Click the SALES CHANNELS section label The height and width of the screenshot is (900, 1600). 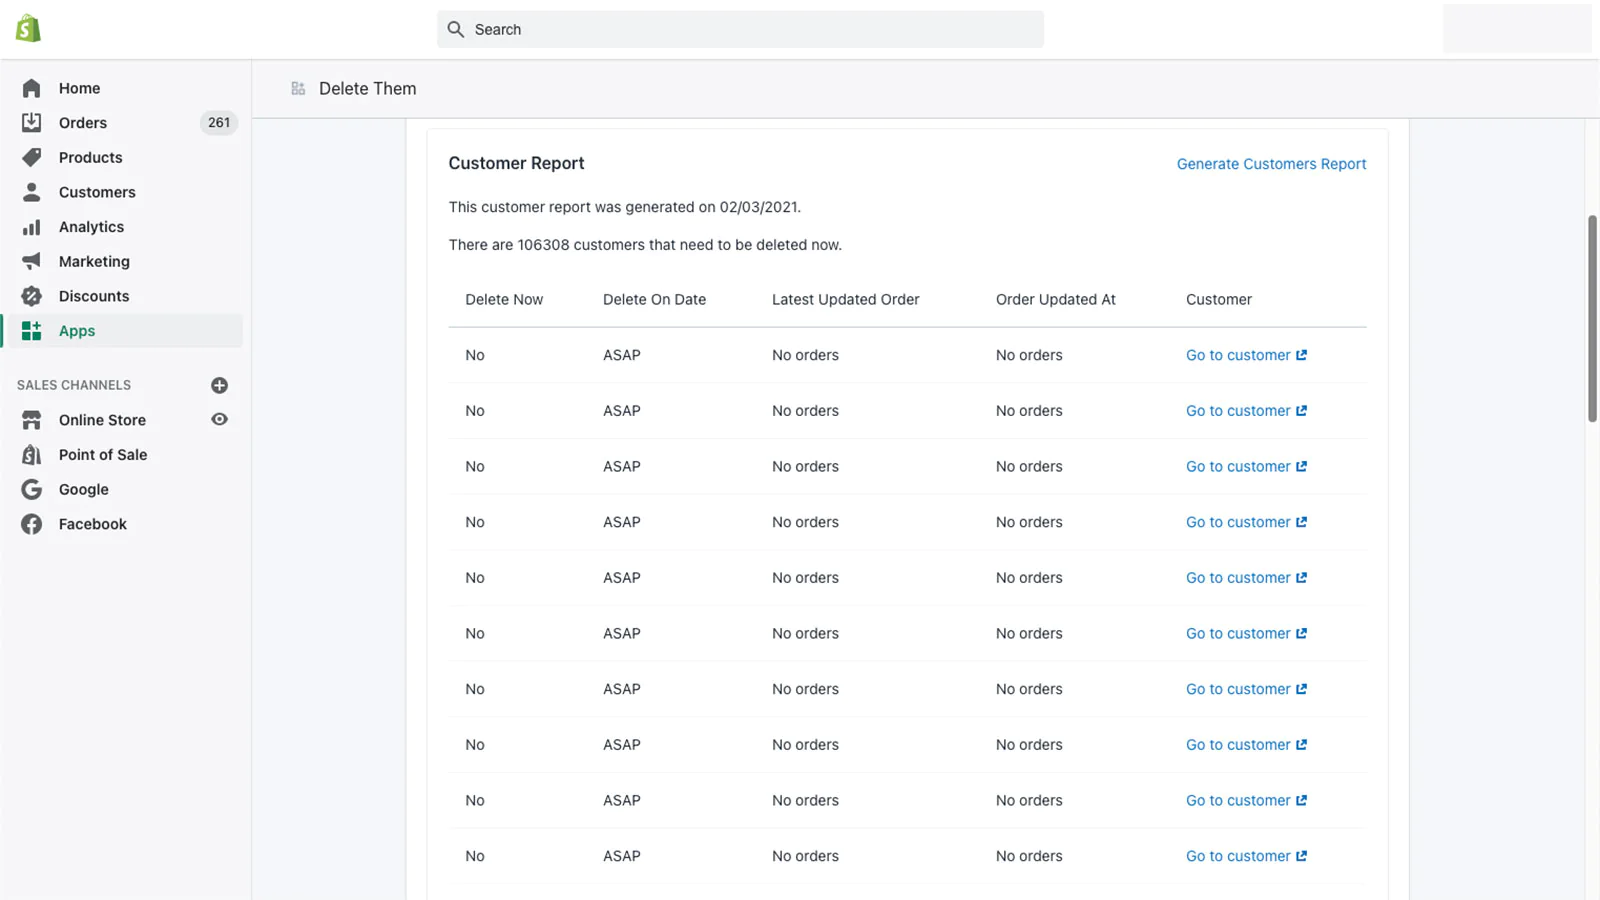[74, 385]
